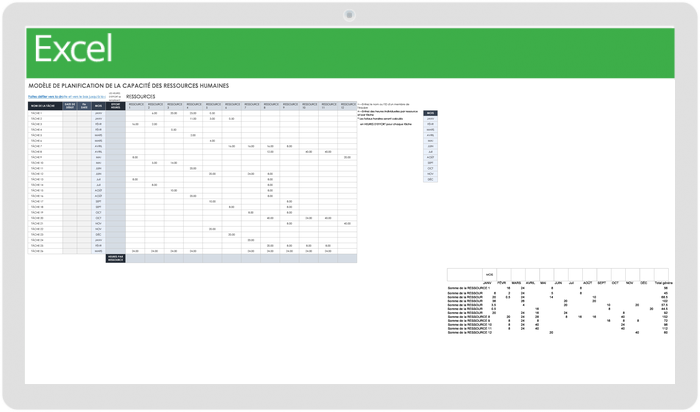The width and height of the screenshot is (700, 412).
Task: Select the 'Somme de la RESSOURCE 1' pivot row
Action: (558, 288)
